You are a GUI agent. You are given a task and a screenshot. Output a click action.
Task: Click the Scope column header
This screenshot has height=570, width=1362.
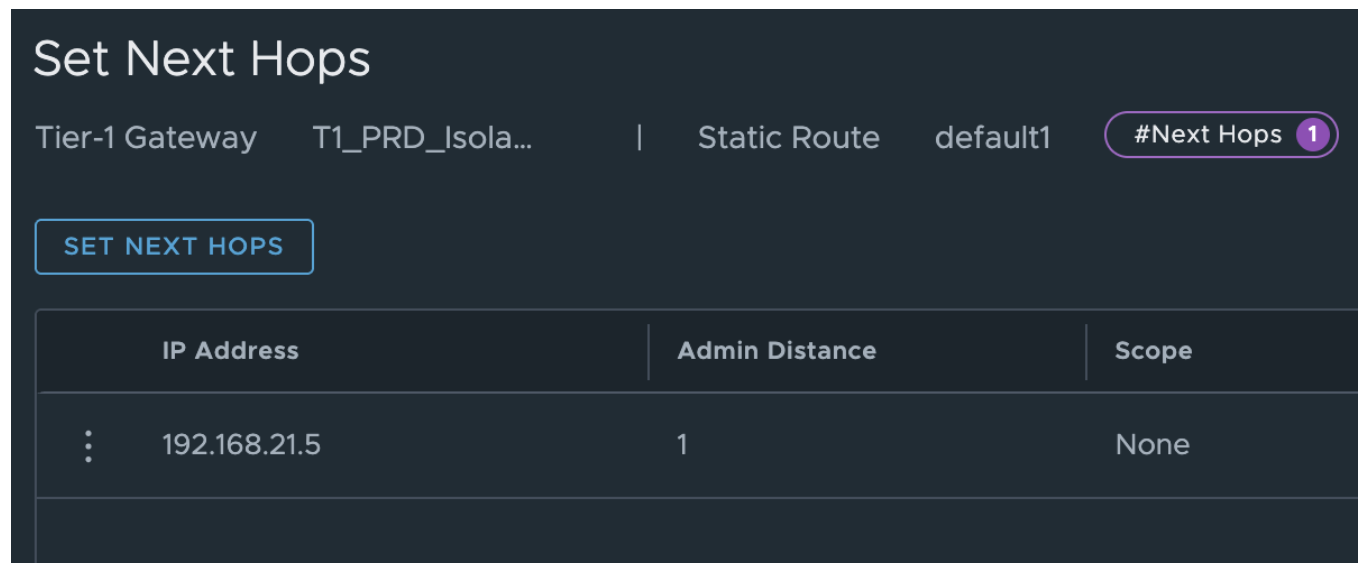(1153, 351)
